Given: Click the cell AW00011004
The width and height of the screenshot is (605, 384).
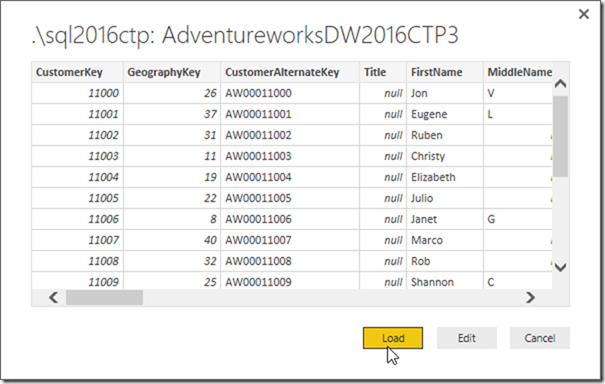Looking at the screenshot, I should [290, 177].
